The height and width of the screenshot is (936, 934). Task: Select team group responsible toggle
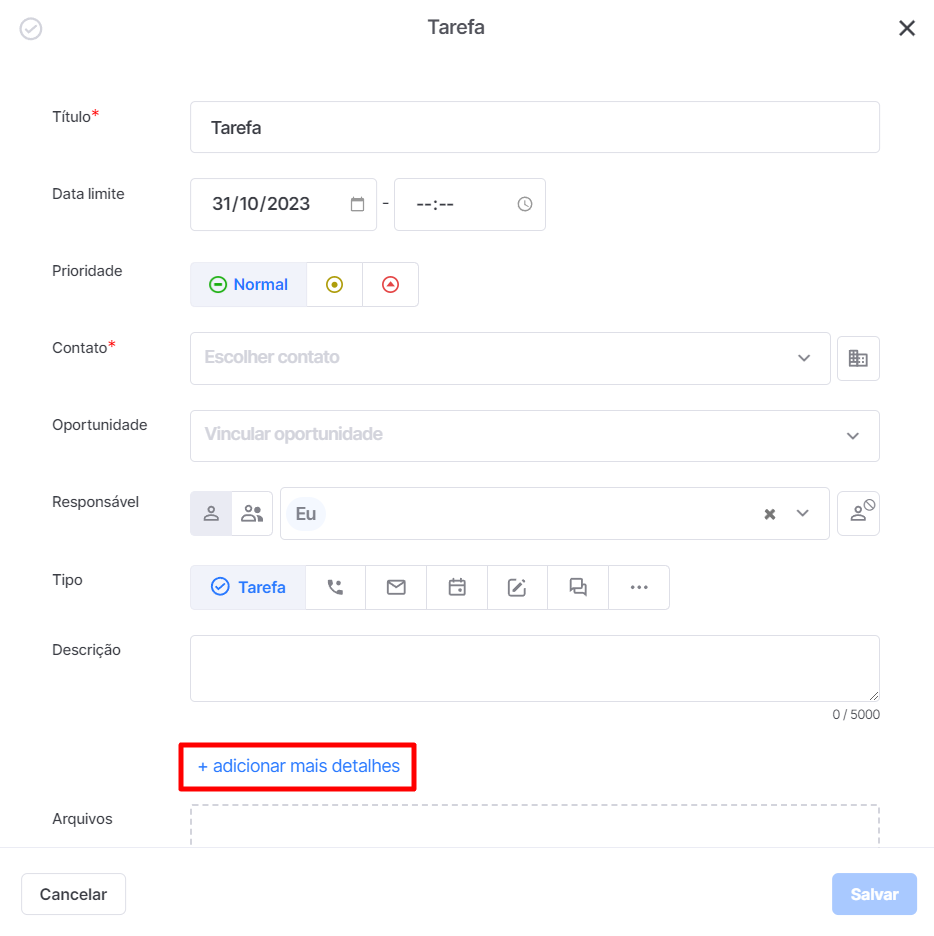[x=252, y=513]
